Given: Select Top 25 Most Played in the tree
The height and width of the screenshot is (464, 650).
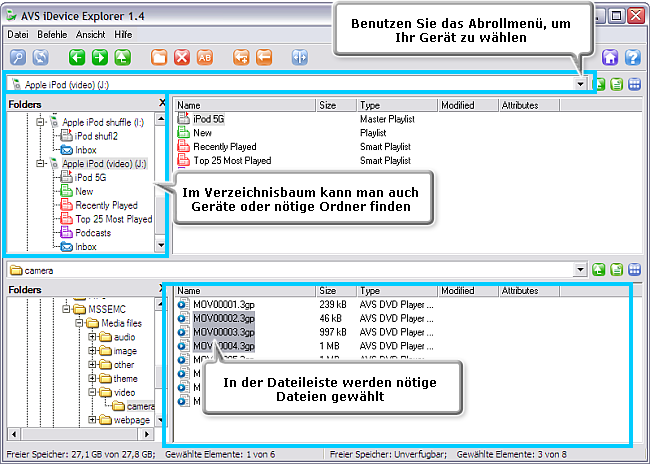Looking at the screenshot, I should [x=114, y=219].
